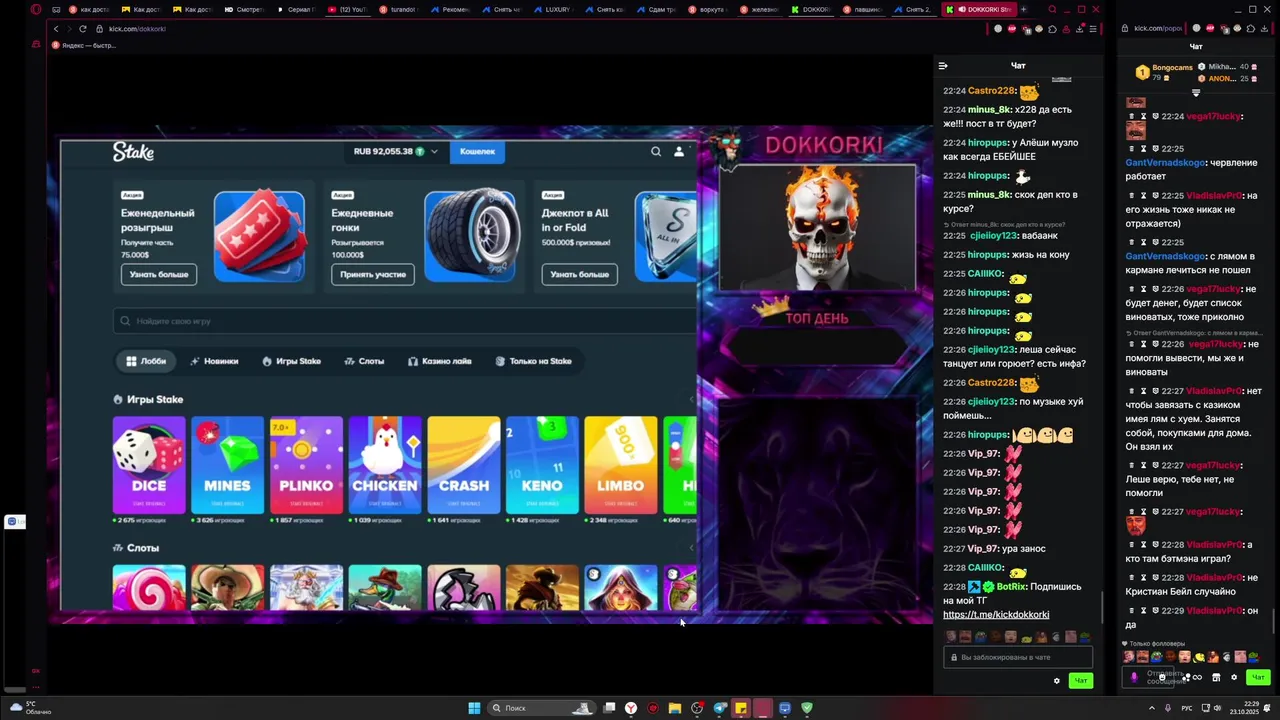Select the Новинки tab
The image size is (1280, 720).
pyautogui.click(x=214, y=361)
